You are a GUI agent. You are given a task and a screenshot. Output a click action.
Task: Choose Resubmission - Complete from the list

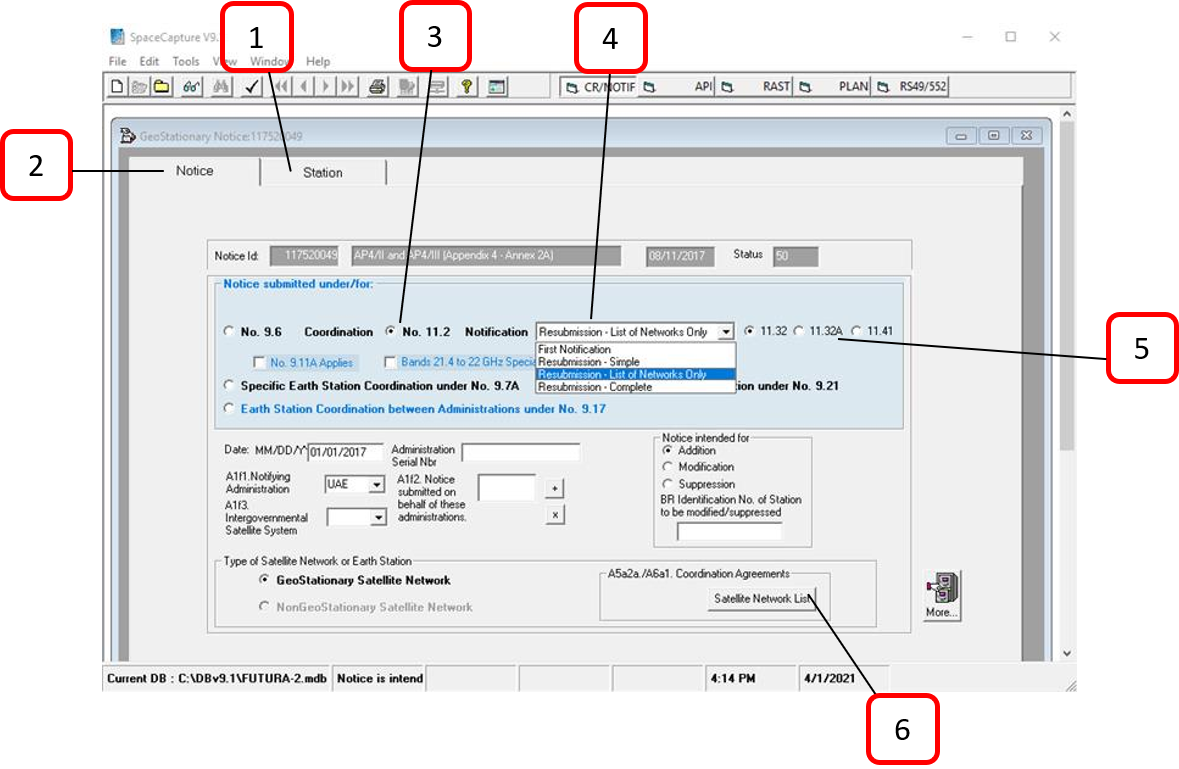(x=635, y=387)
